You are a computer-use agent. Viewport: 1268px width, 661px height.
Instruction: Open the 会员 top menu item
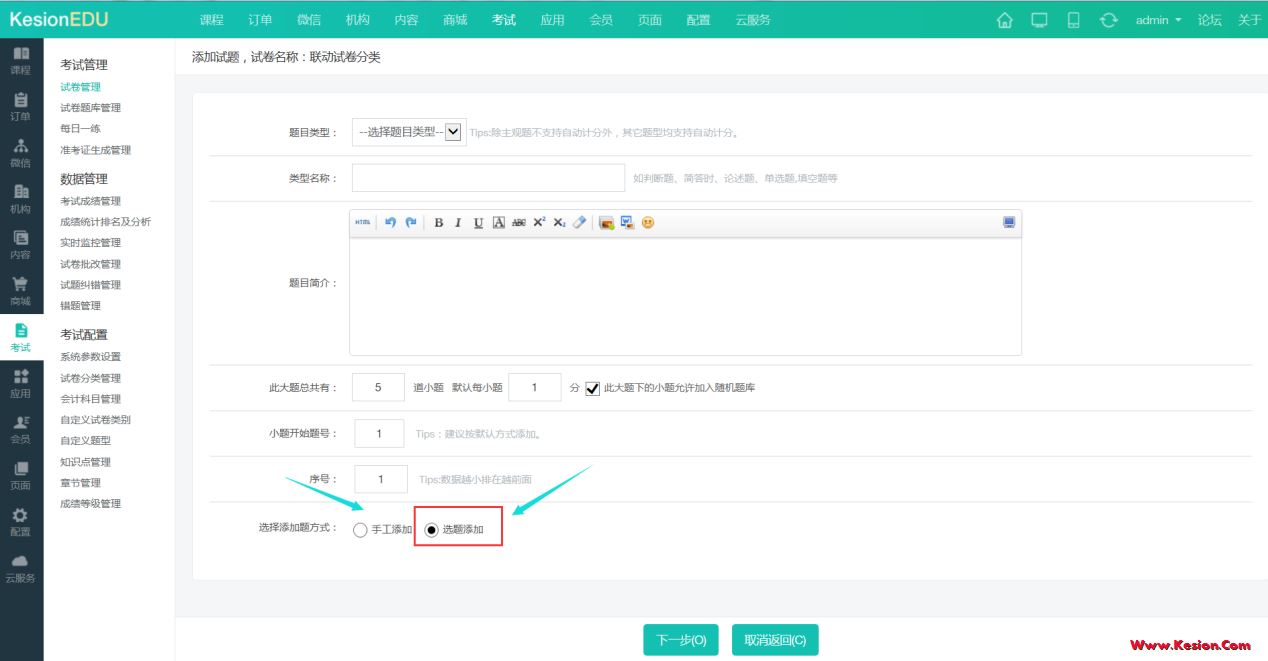[x=601, y=20]
